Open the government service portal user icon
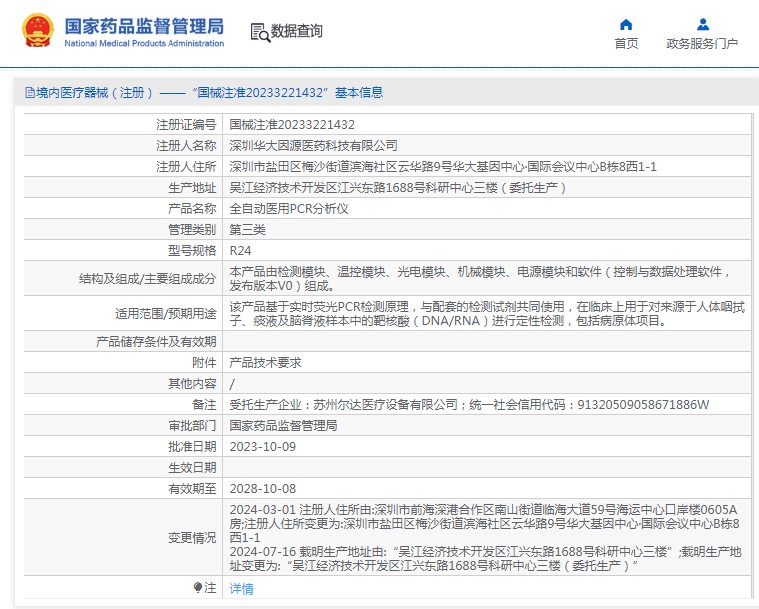Viewport: 759px width, 609px height. 702,24
